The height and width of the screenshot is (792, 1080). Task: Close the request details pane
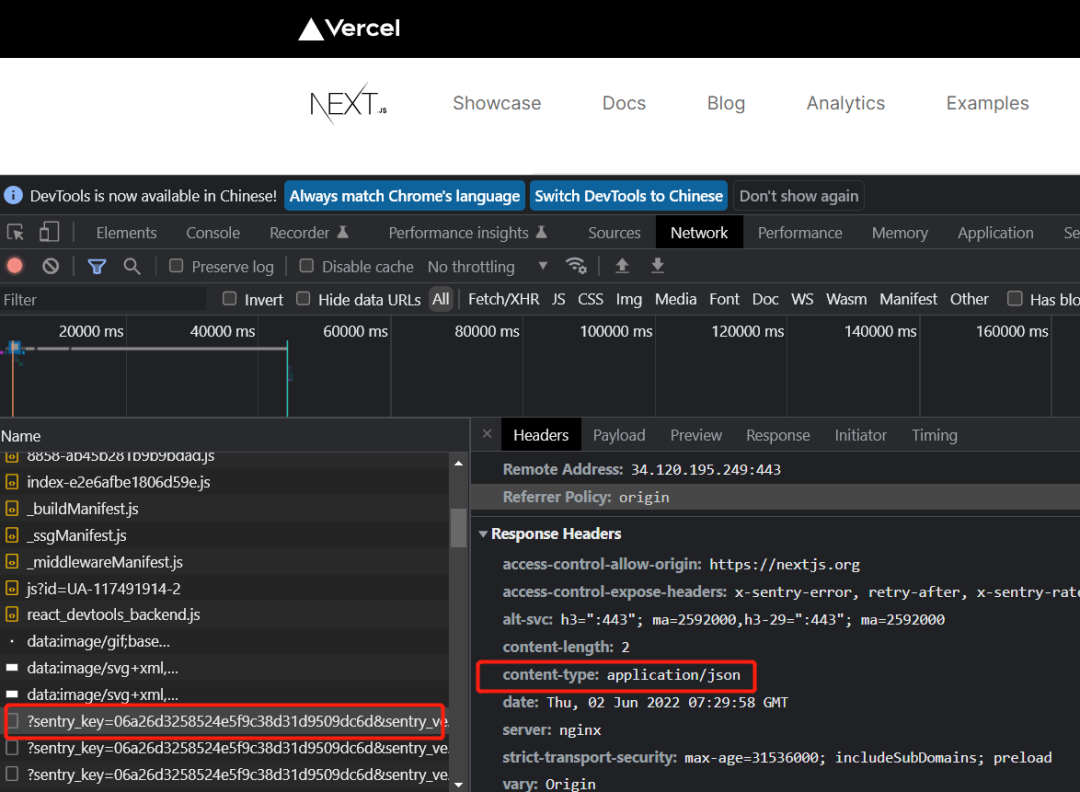[487, 434]
